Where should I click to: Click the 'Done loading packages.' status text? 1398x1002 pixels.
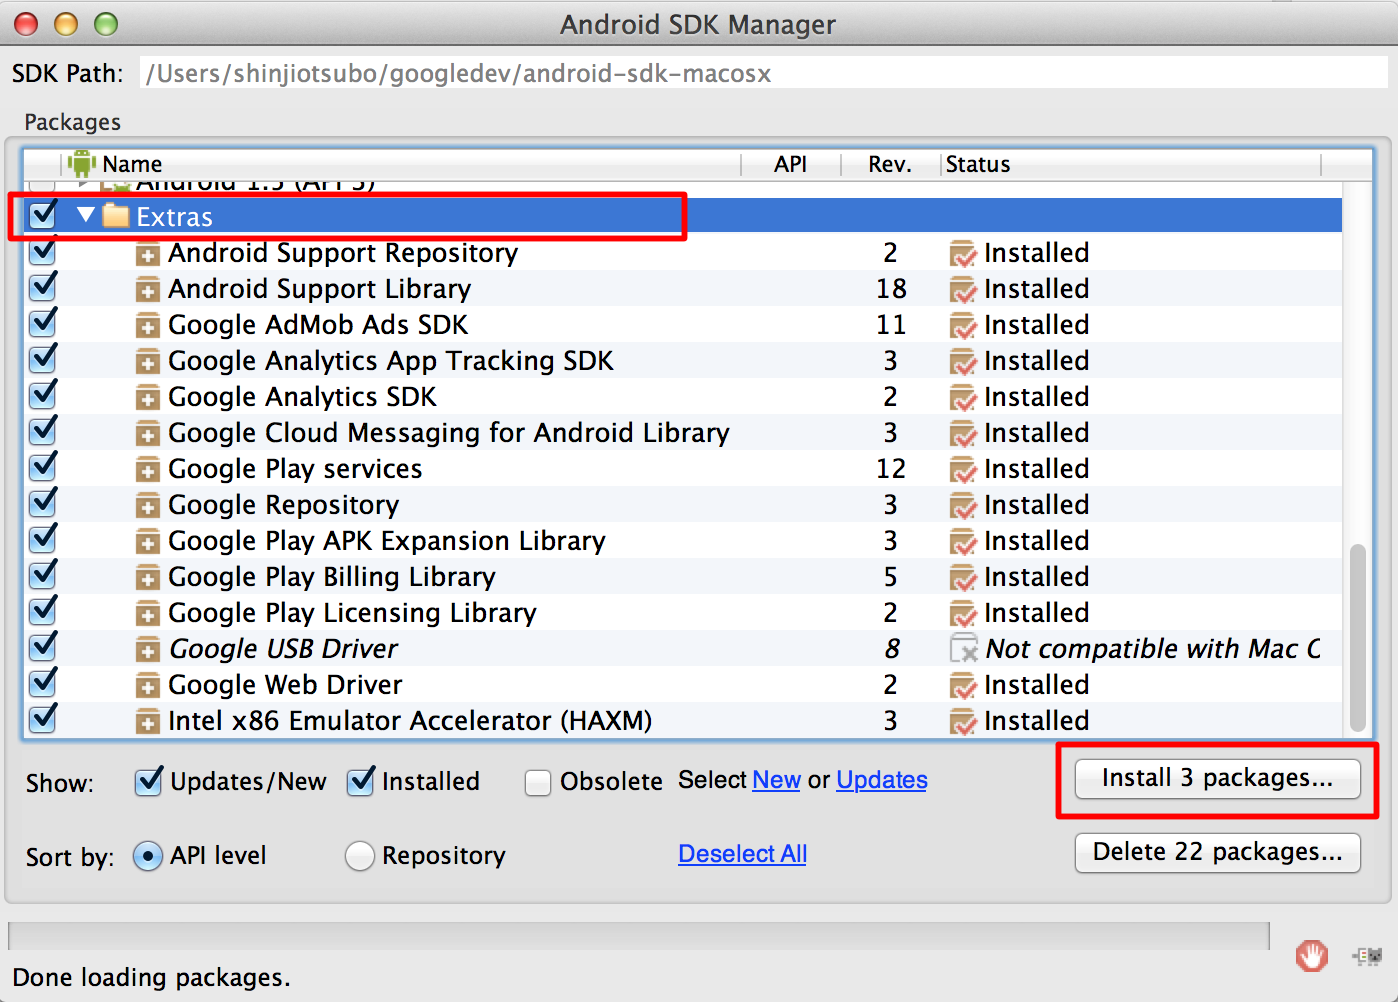(x=151, y=977)
